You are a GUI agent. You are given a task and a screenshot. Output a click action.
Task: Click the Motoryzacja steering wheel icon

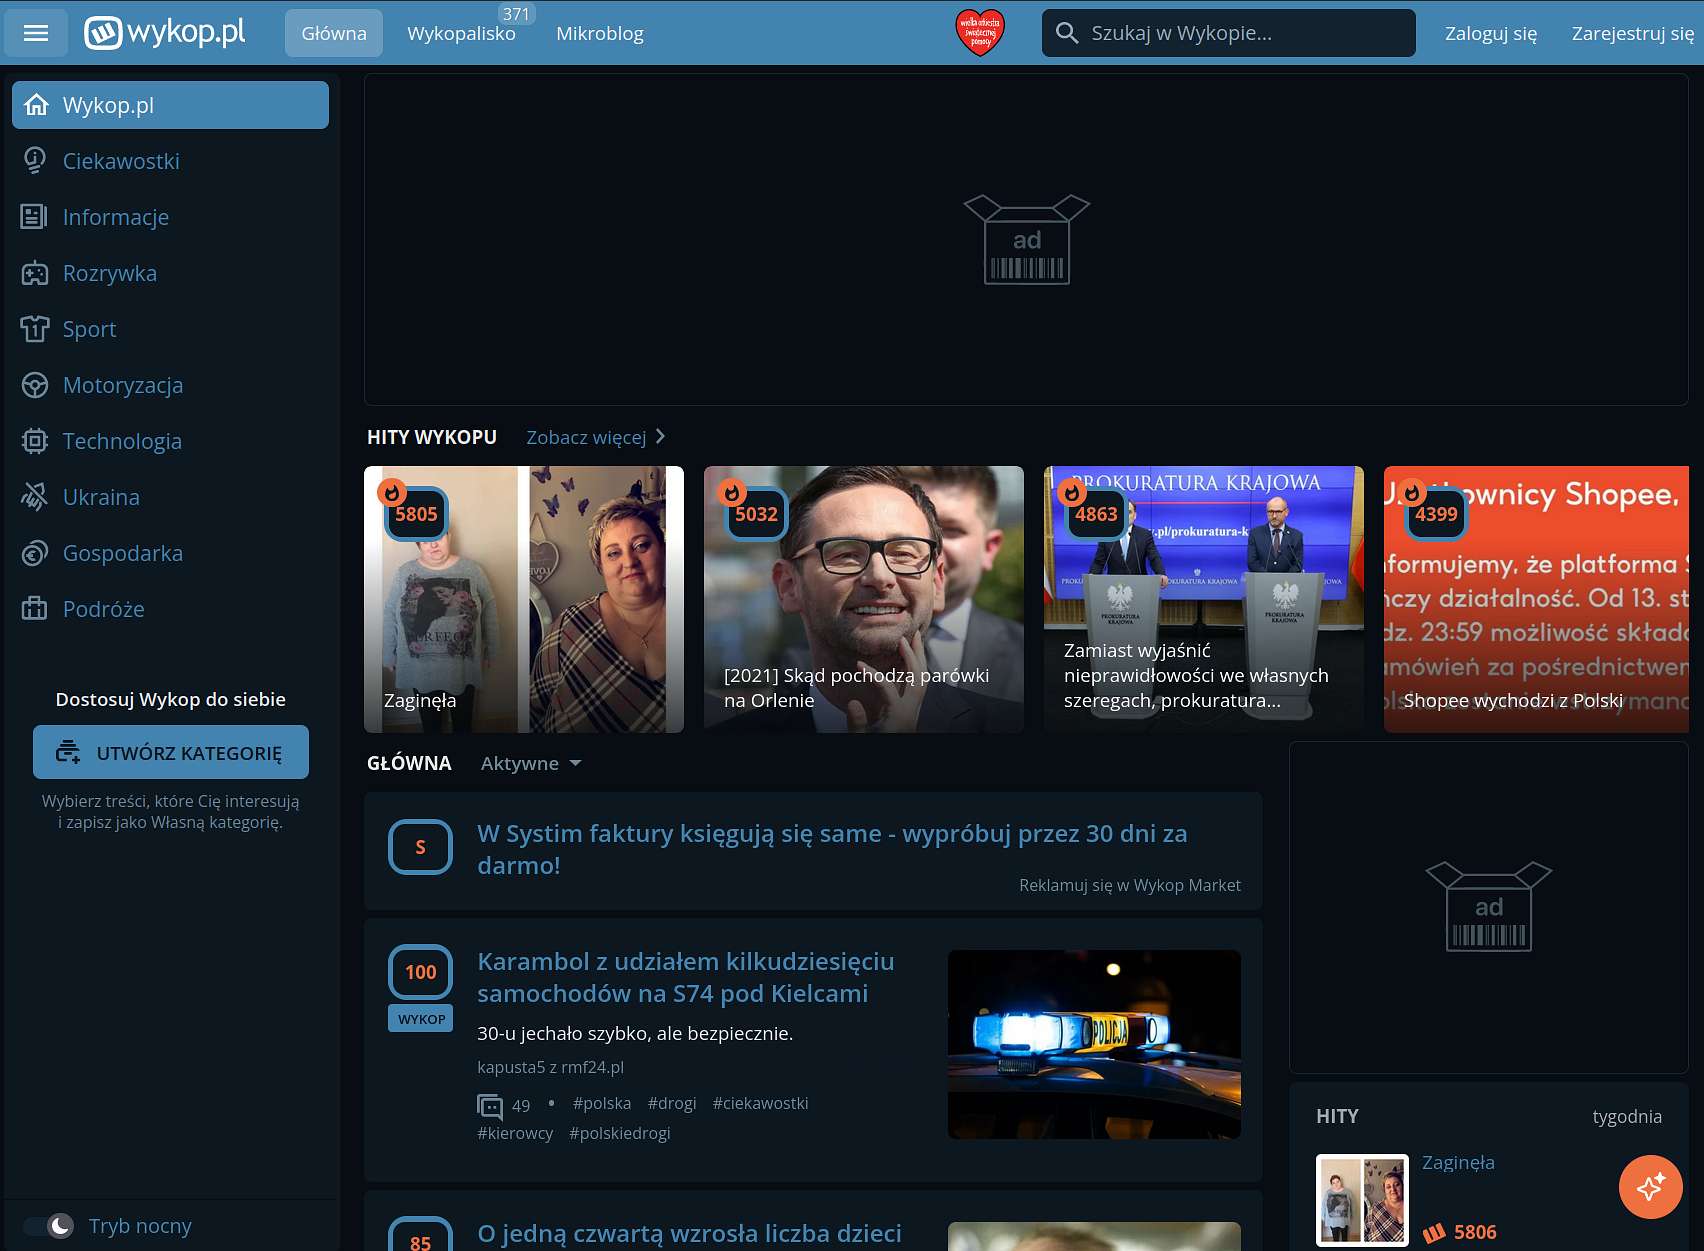(35, 385)
